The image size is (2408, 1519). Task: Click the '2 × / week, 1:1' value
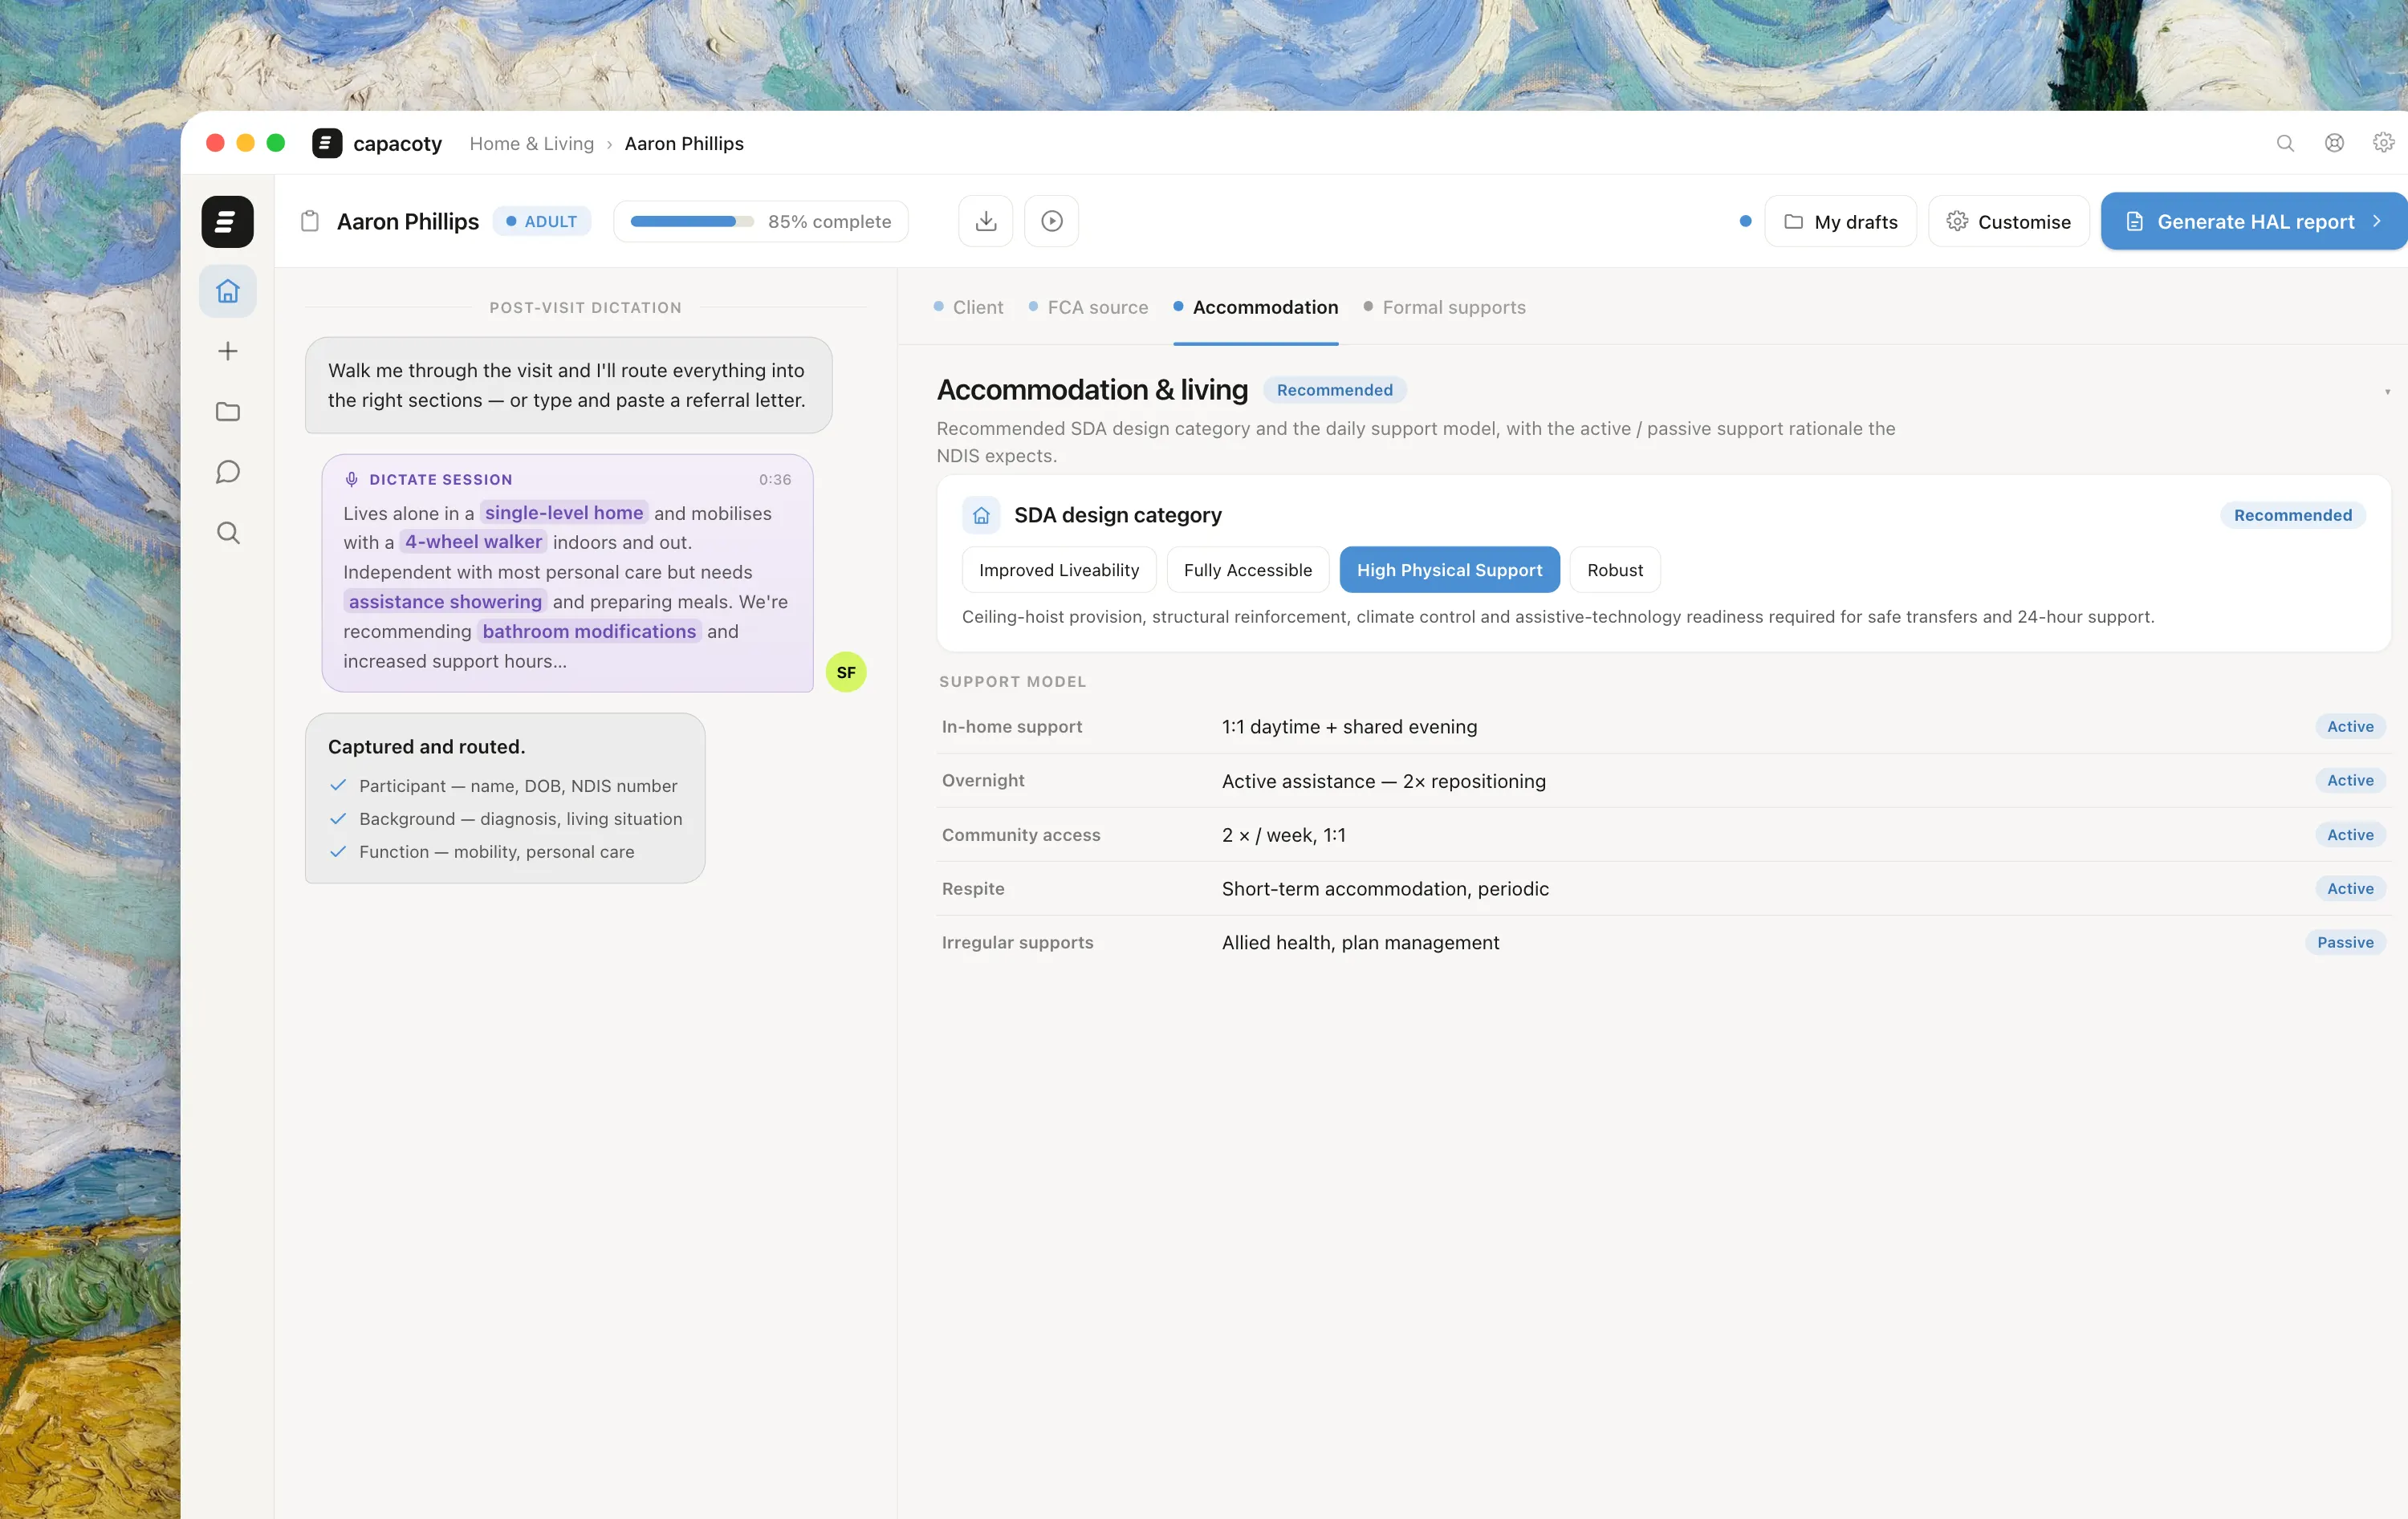pos(1283,835)
